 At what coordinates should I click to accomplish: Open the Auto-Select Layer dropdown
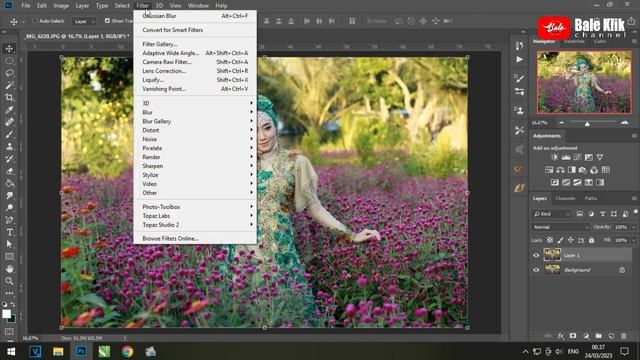[x=84, y=21]
